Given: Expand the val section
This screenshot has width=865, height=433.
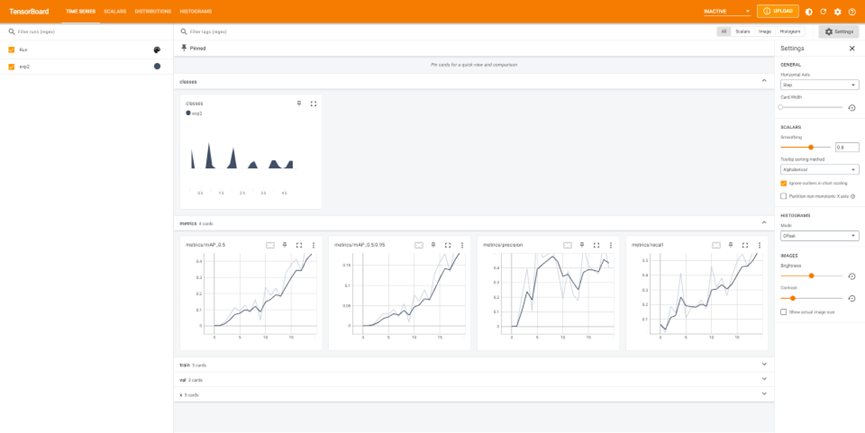Looking at the screenshot, I should [764, 379].
